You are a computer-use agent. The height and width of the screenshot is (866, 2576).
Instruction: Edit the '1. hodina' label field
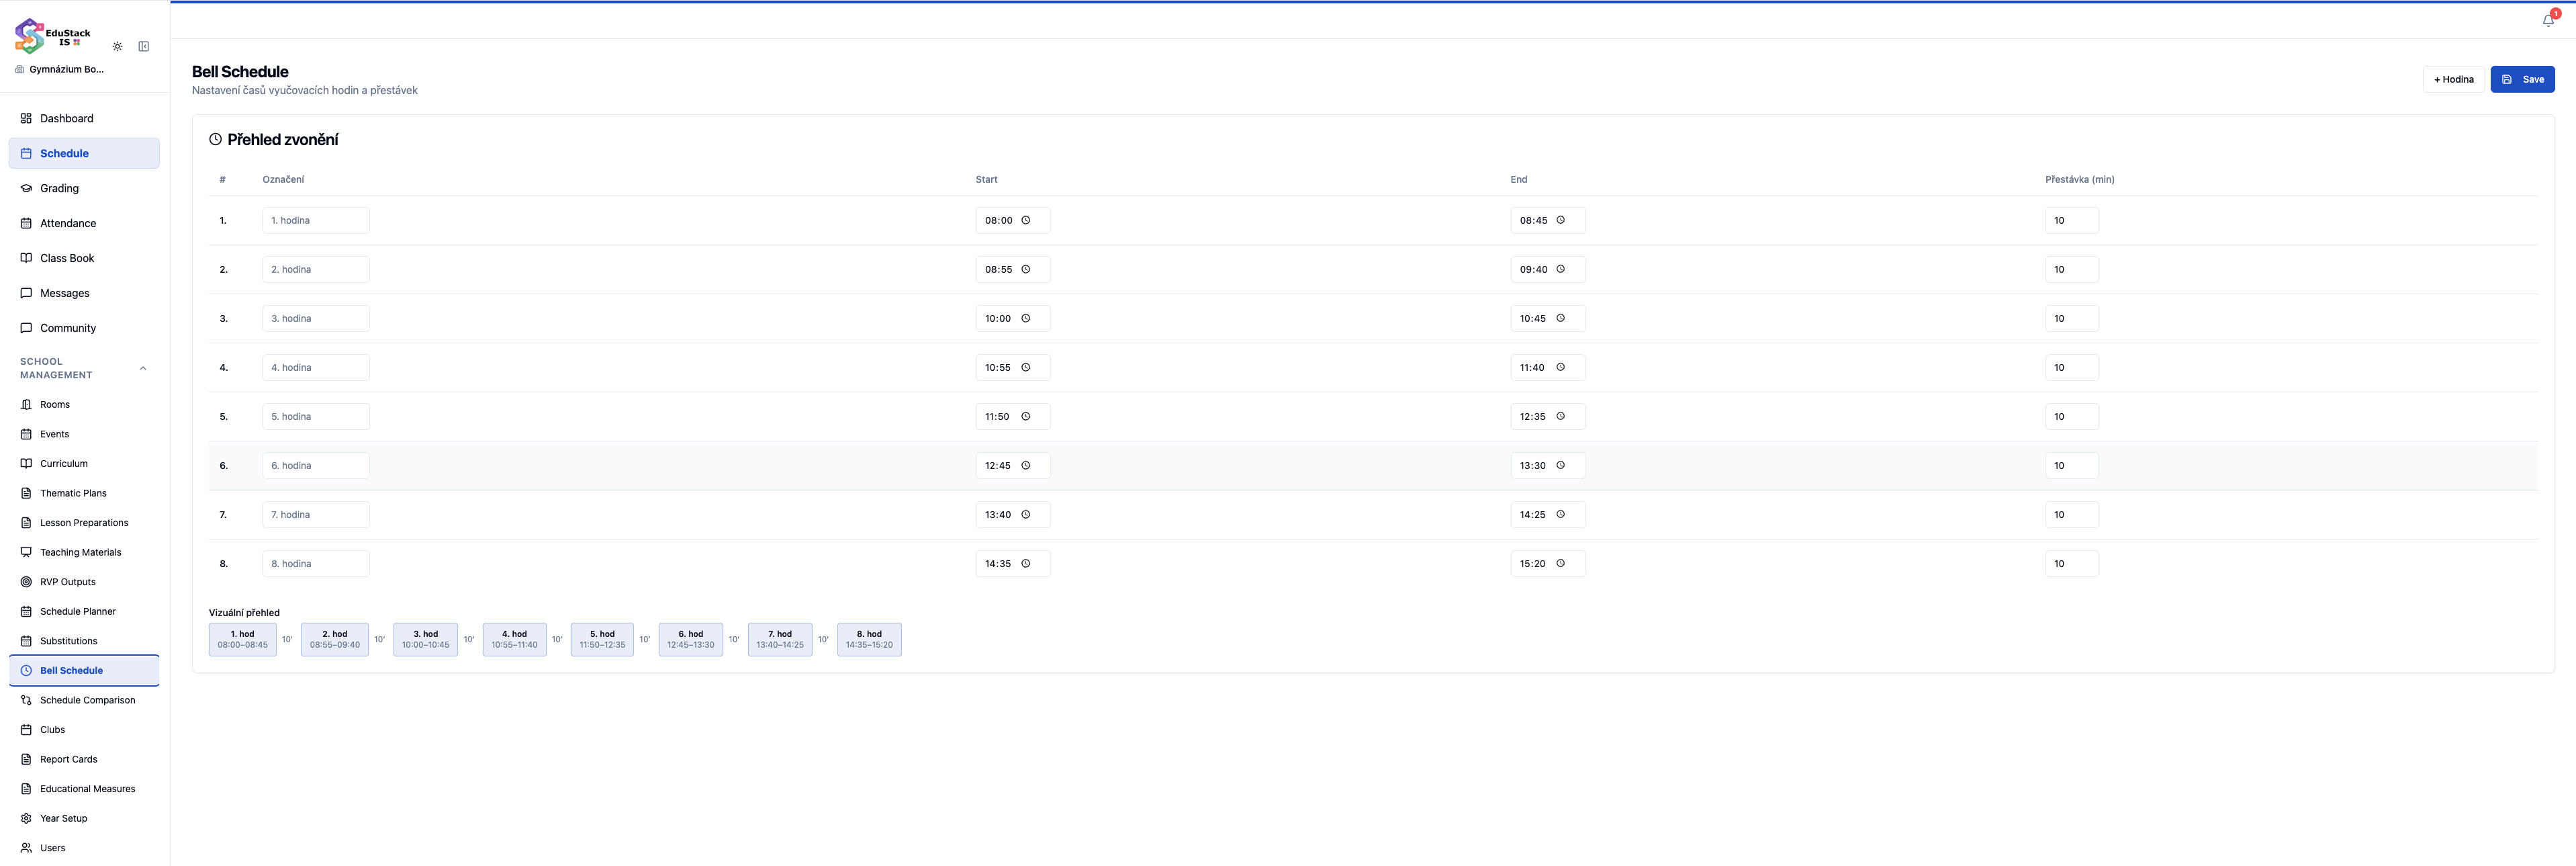tap(316, 220)
